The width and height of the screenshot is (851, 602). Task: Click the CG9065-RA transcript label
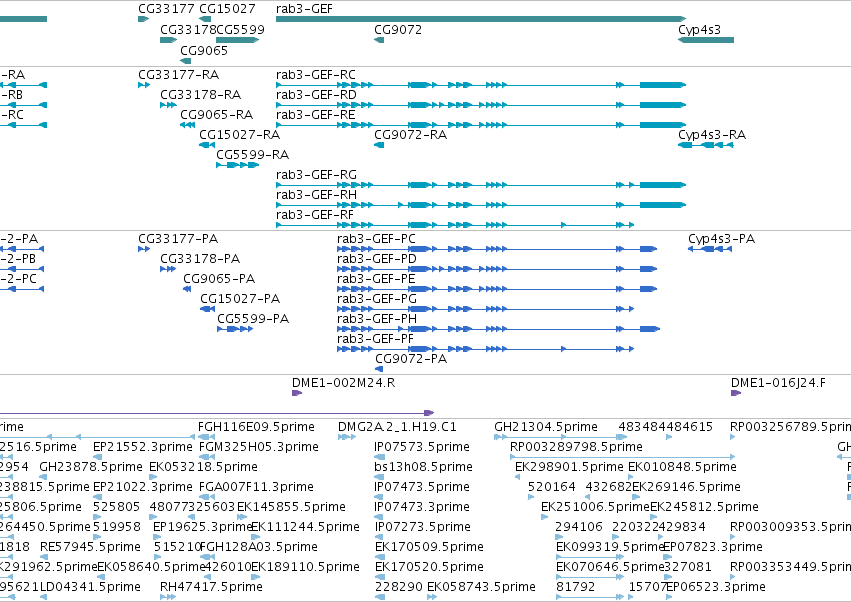217,115
